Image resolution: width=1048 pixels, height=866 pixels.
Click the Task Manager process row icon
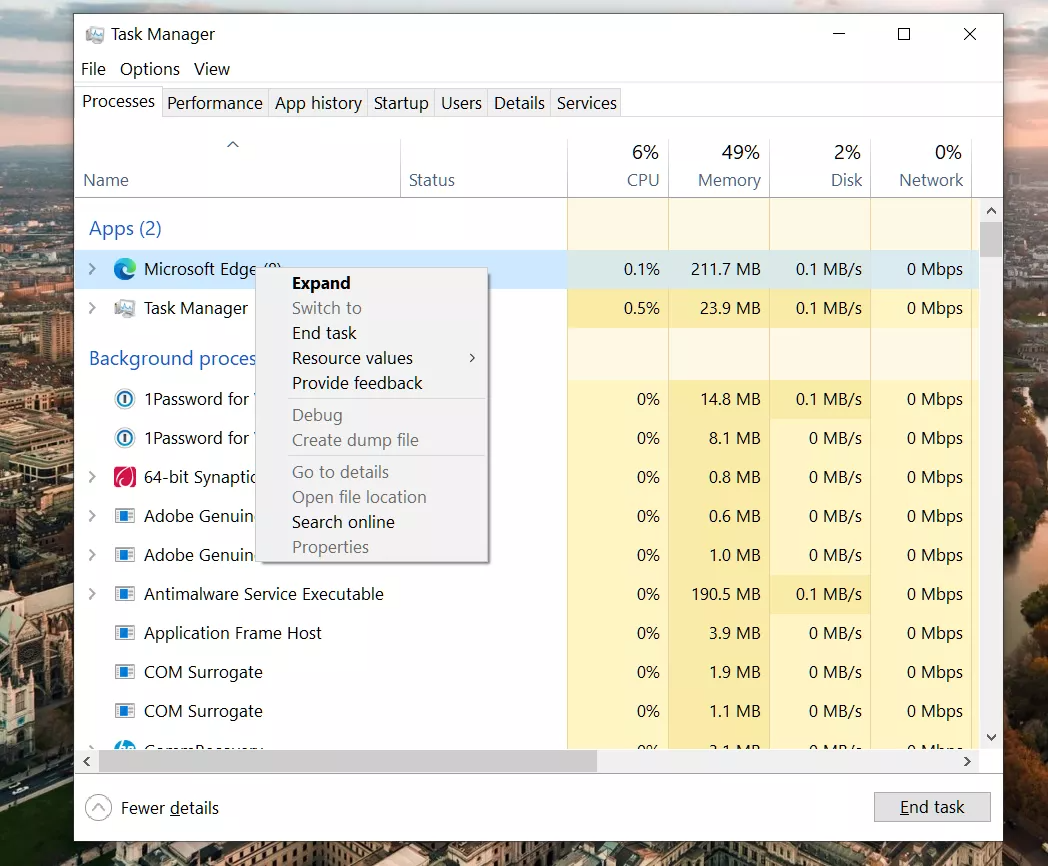click(125, 308)
